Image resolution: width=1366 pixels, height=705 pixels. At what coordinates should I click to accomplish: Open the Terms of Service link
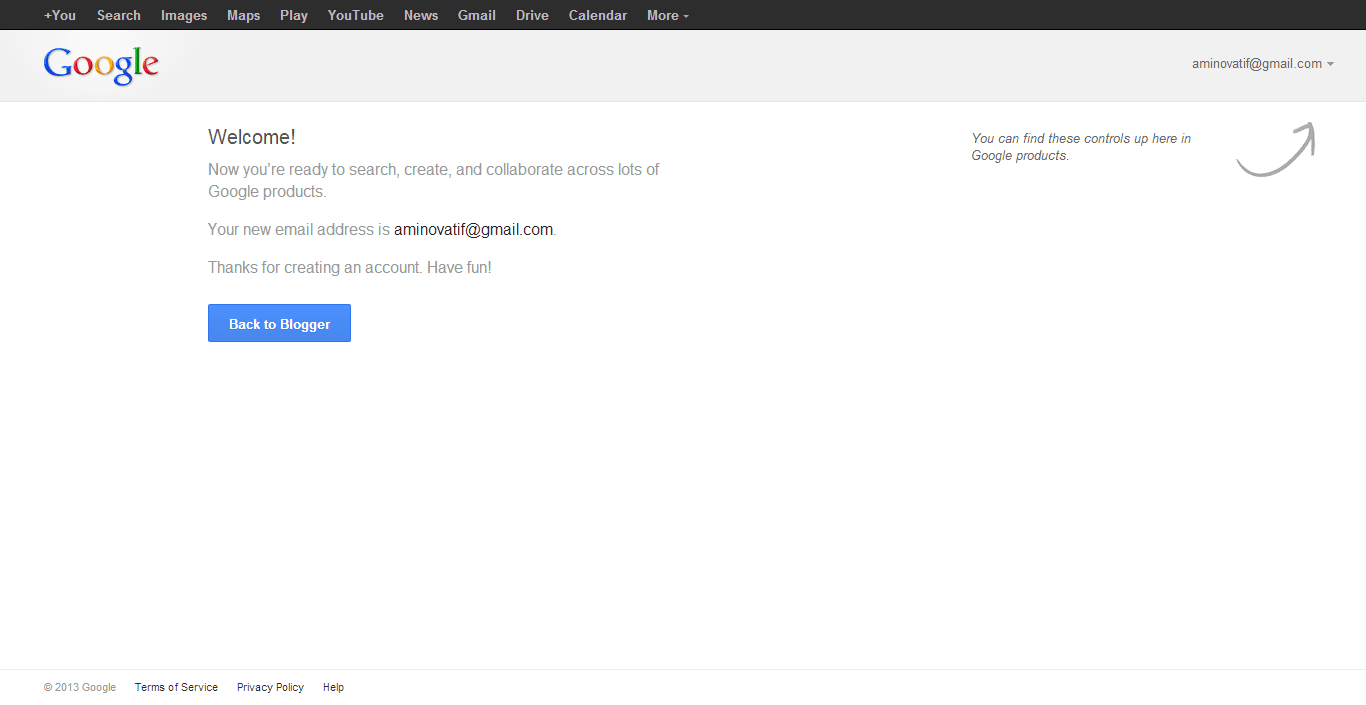pos(176,687)
